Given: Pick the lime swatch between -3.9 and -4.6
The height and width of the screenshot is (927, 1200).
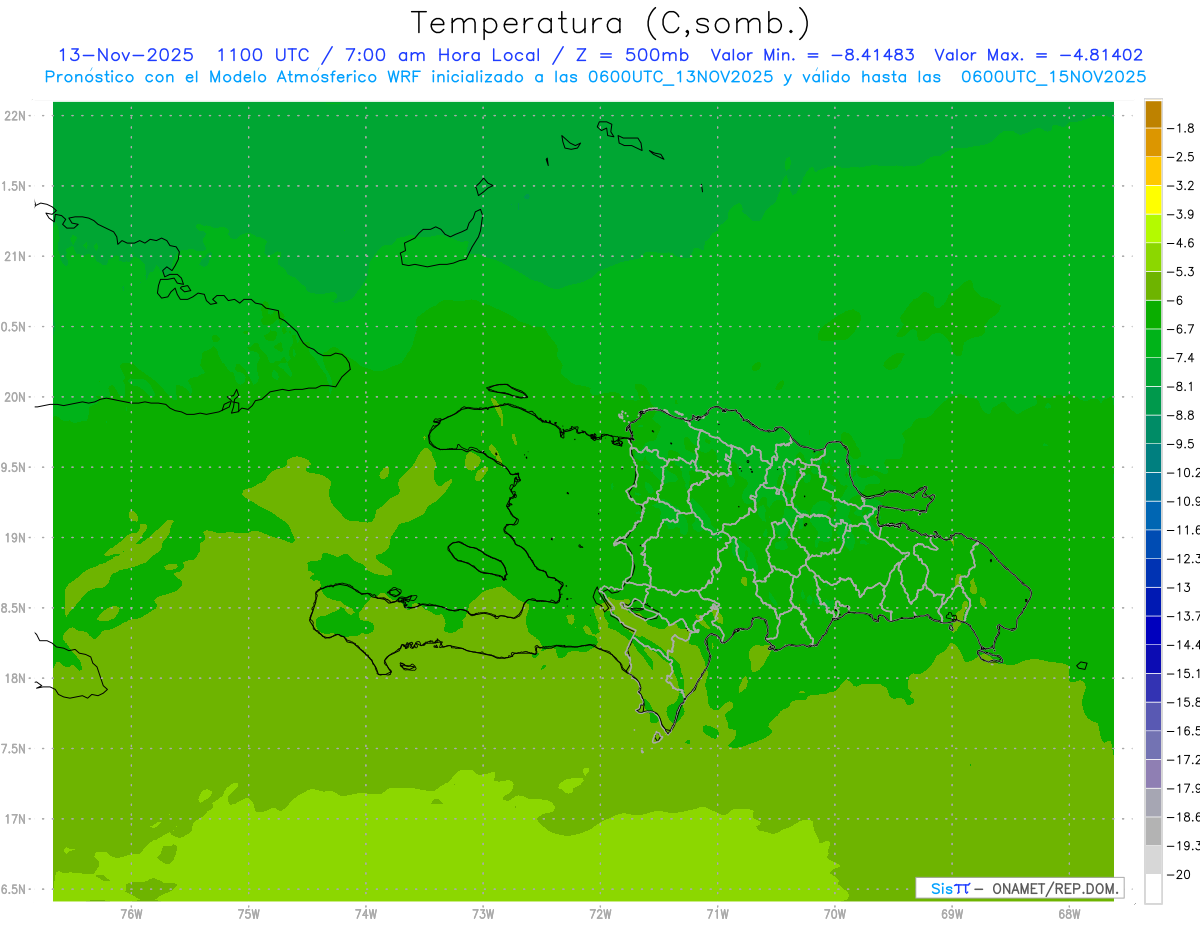Looking at the screenshot, I should (x=1153, y=229).
